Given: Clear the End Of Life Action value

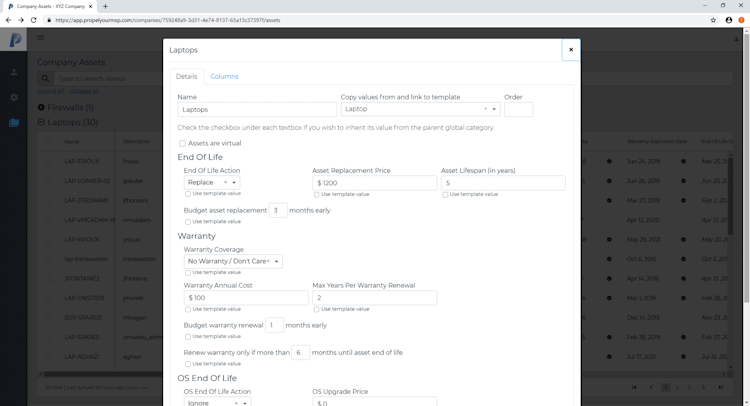Looking at the screenshot, I should [x=225, y=182].
